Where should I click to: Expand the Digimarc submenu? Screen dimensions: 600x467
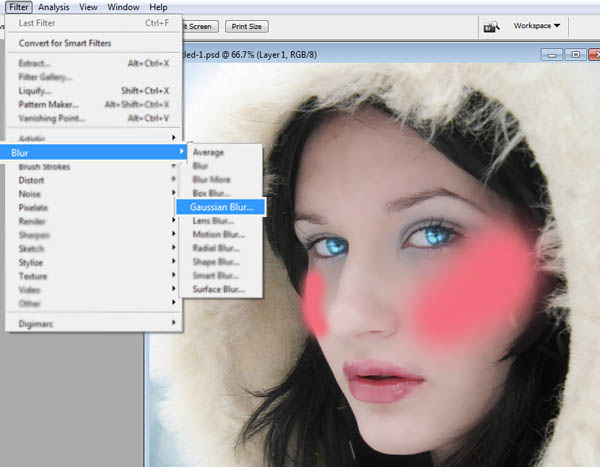(x=38, y=323)
